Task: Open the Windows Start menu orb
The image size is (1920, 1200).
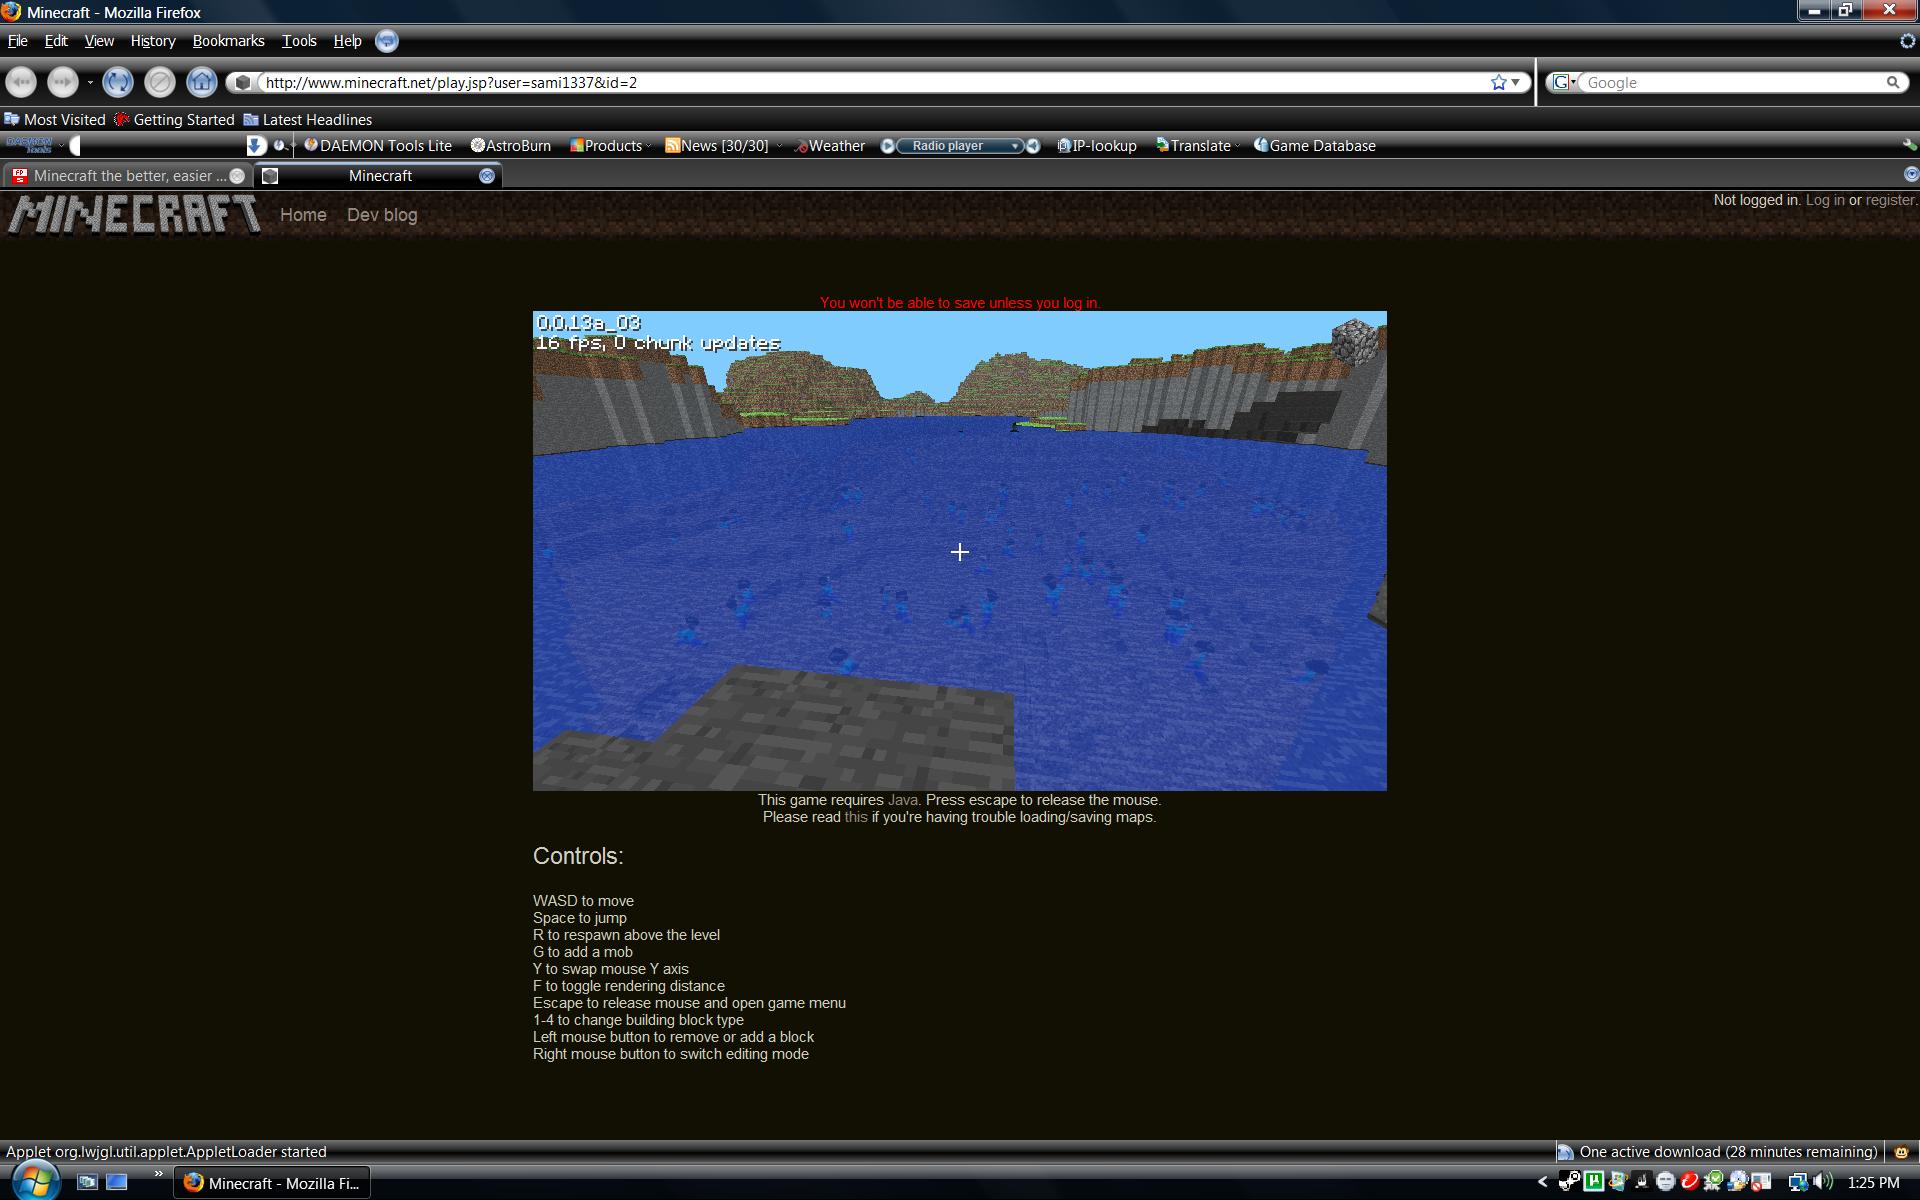Action: (35, 1181)
